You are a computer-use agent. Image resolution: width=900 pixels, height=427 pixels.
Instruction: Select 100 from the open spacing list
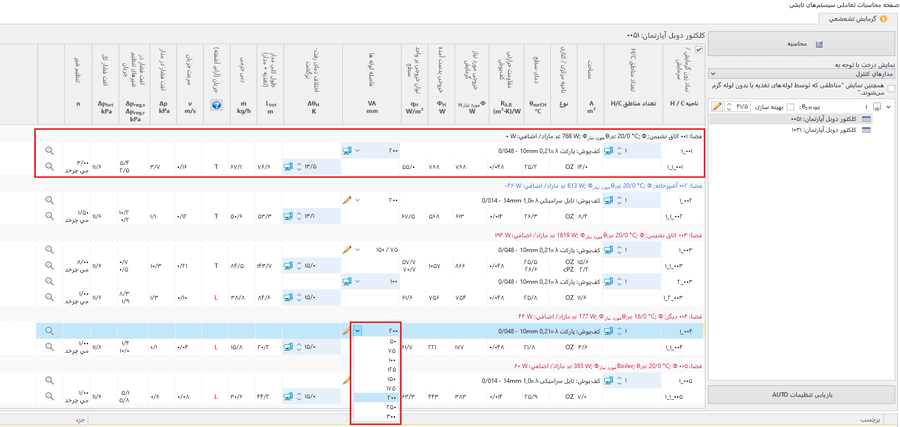(392, 360)
